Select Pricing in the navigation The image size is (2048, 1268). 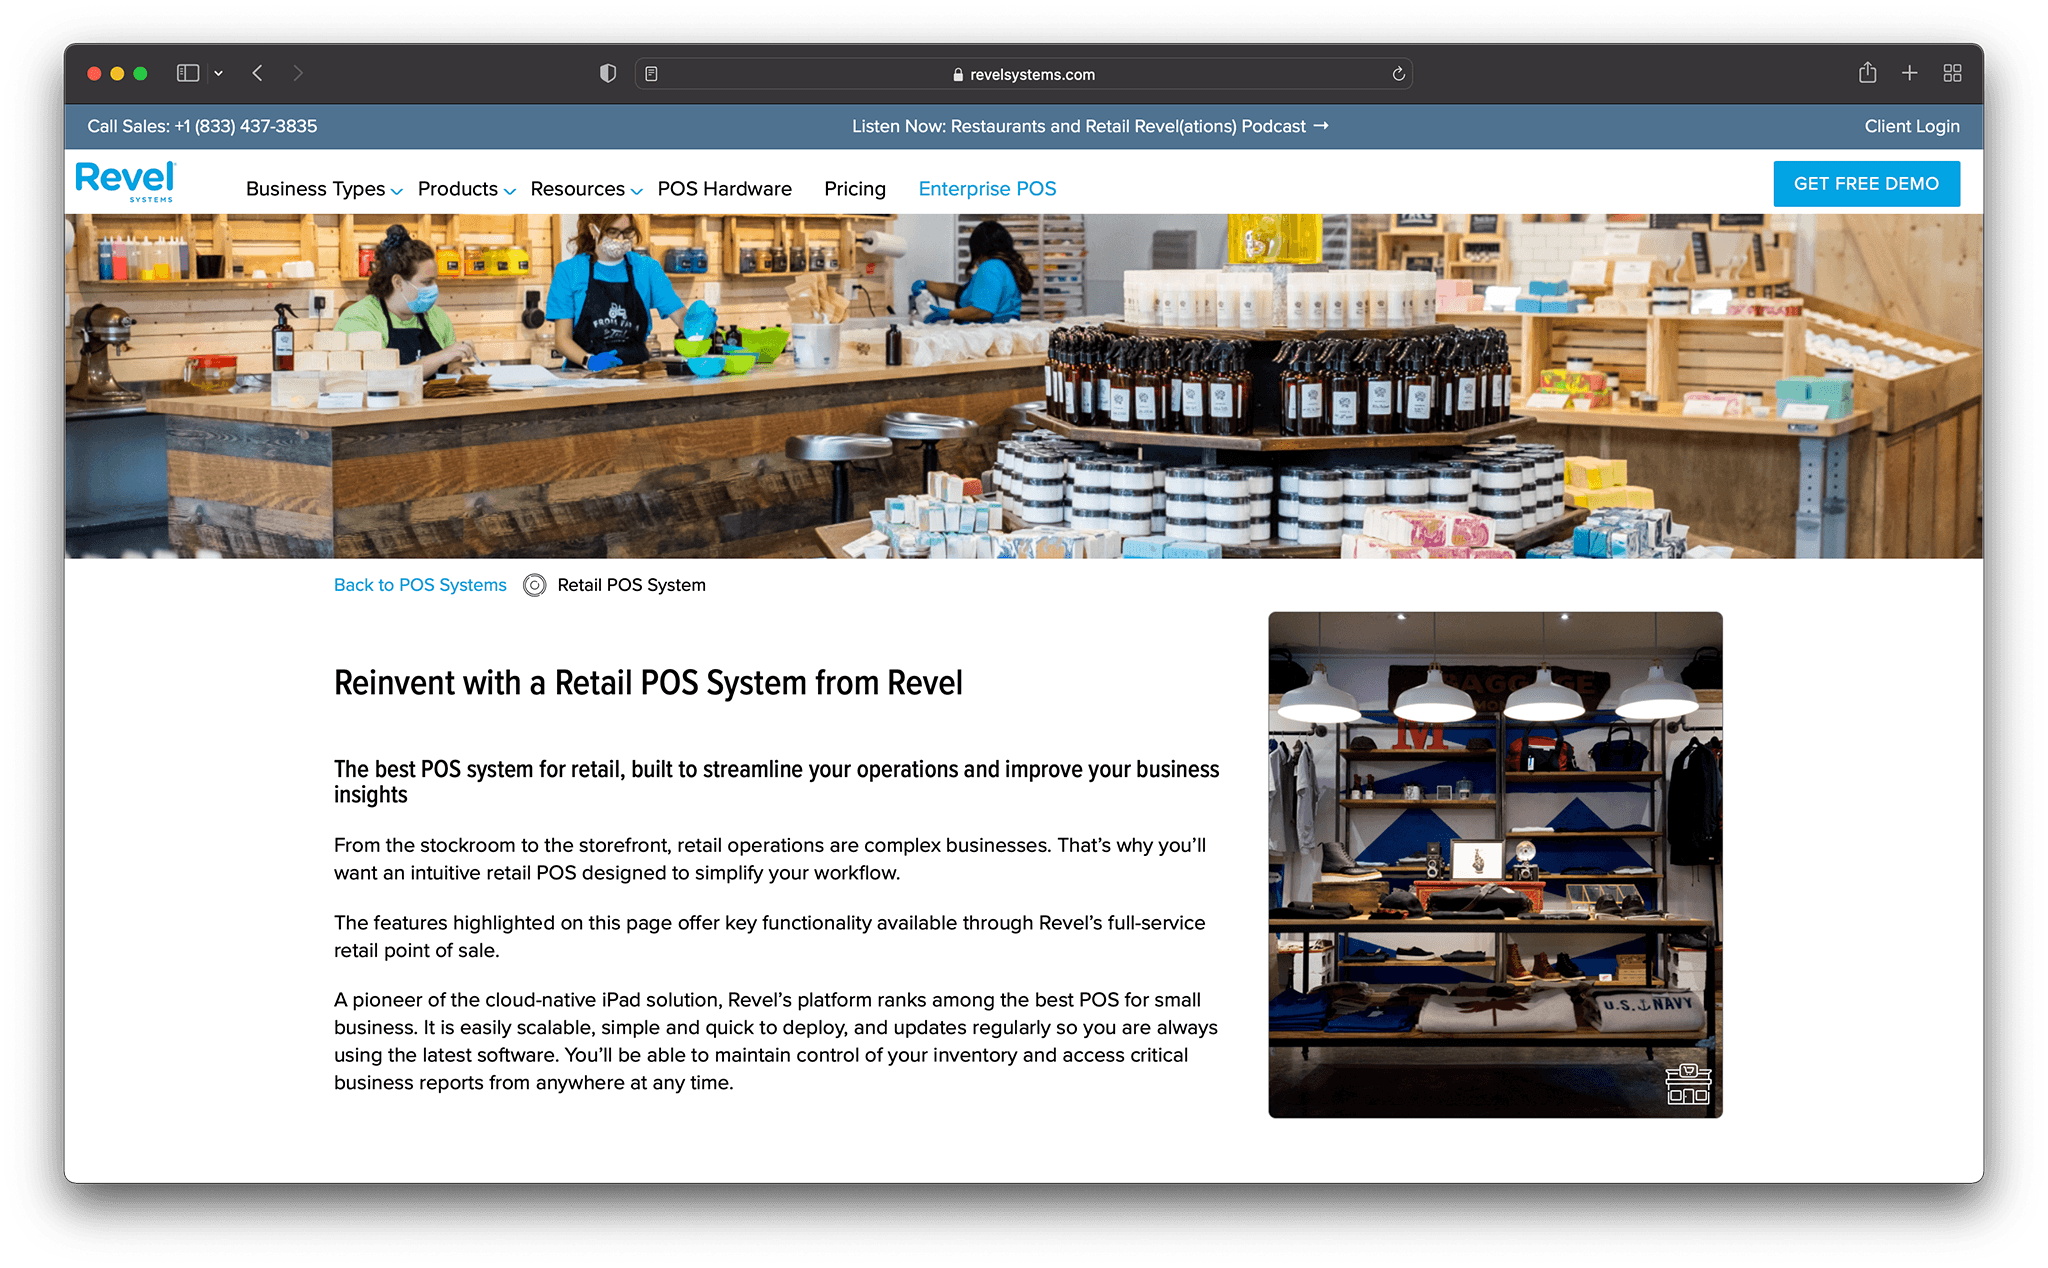point(854,189)
